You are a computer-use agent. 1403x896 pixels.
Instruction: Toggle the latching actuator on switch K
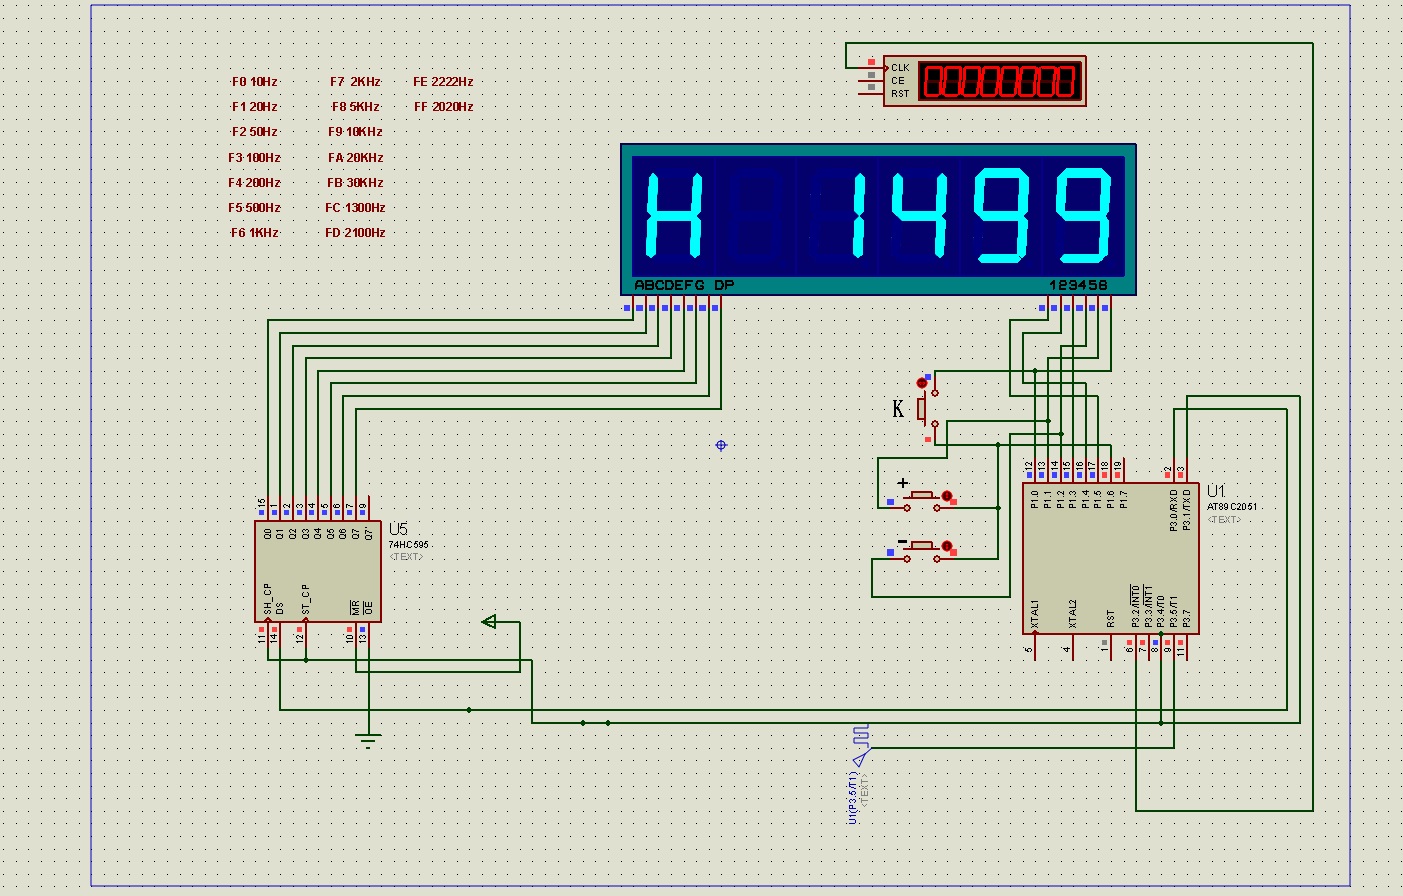(x=922, y=383)
